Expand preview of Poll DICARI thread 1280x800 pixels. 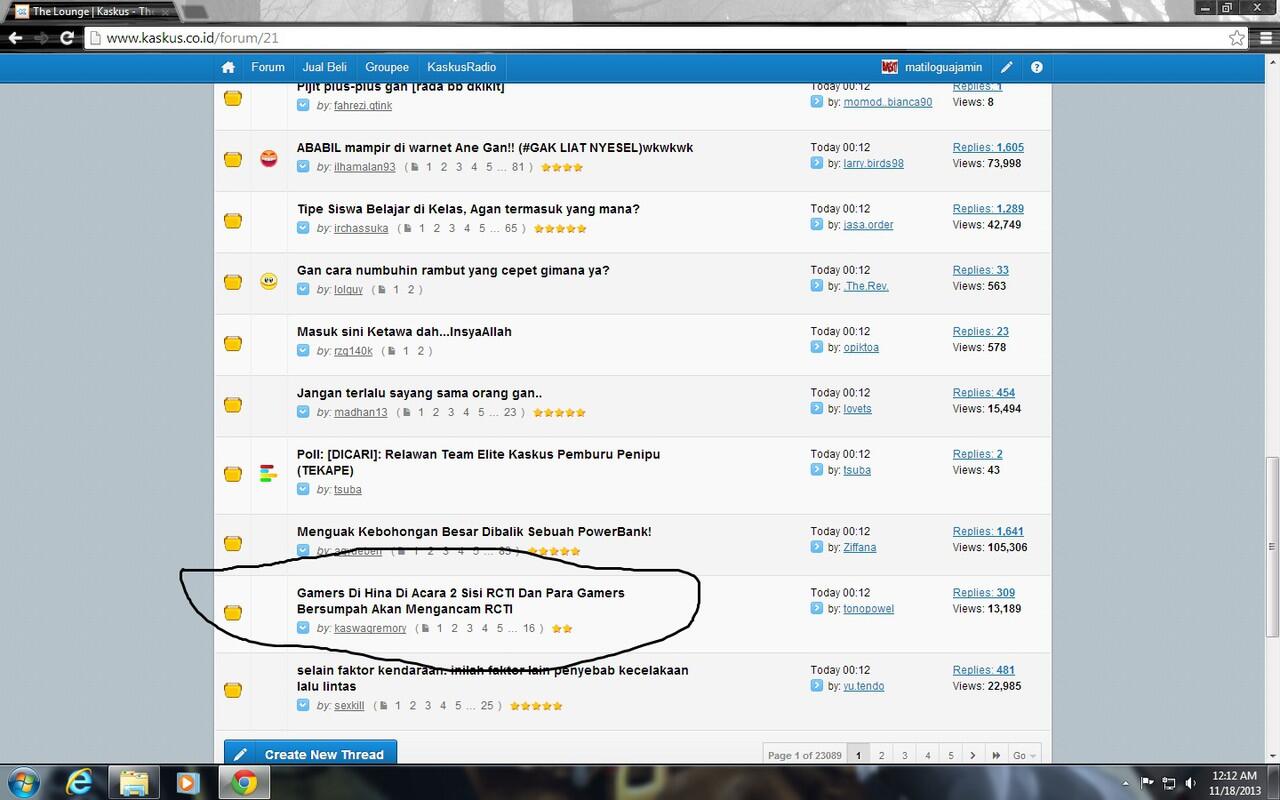303,489
